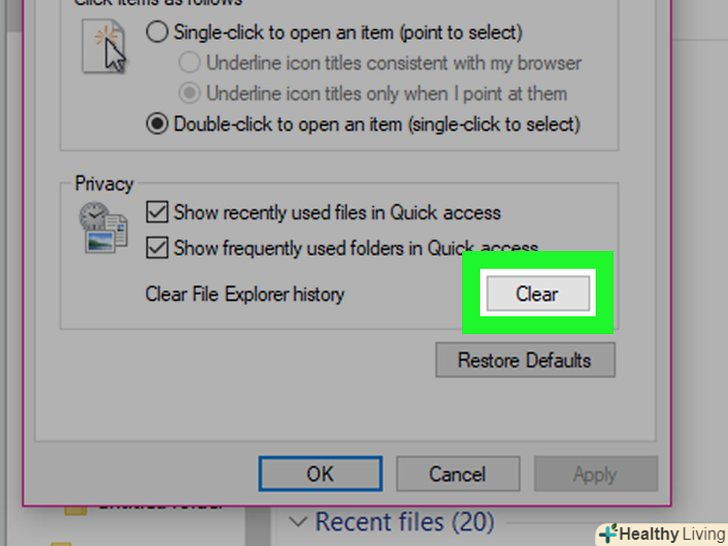This screenshot has height=546, width=728.
Task: Click the Recent files (20) group header
Action: pos(404,521)
